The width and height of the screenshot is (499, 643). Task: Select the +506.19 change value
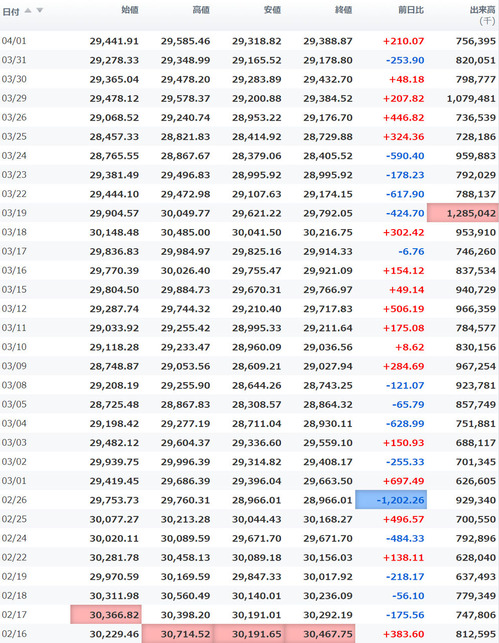coord(403,309)
